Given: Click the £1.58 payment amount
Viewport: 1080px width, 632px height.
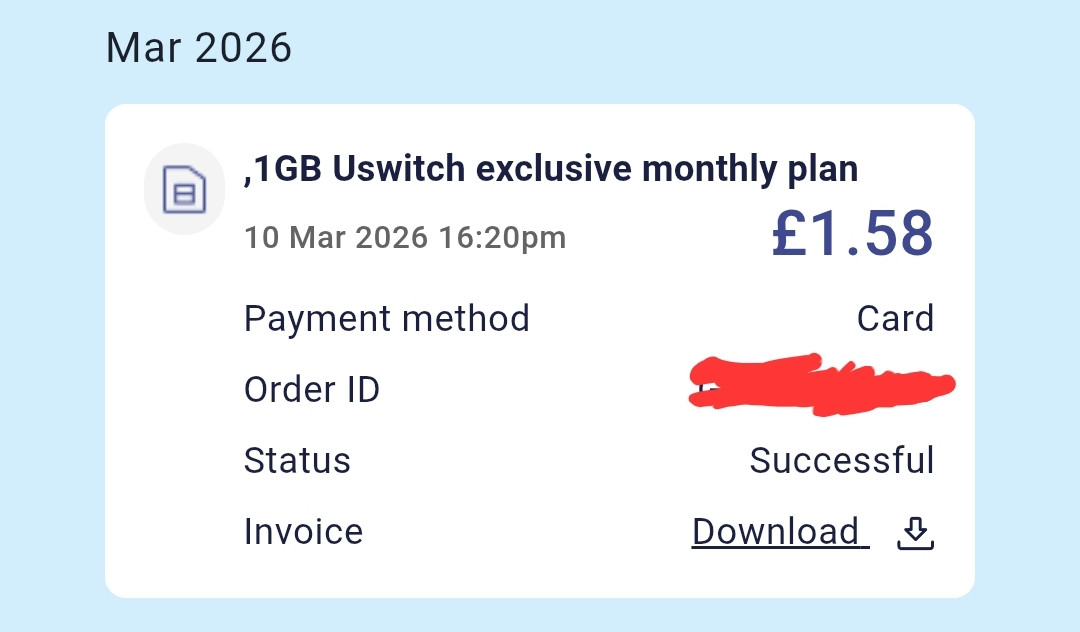Looking at the screenshot, I should [852, 234].
